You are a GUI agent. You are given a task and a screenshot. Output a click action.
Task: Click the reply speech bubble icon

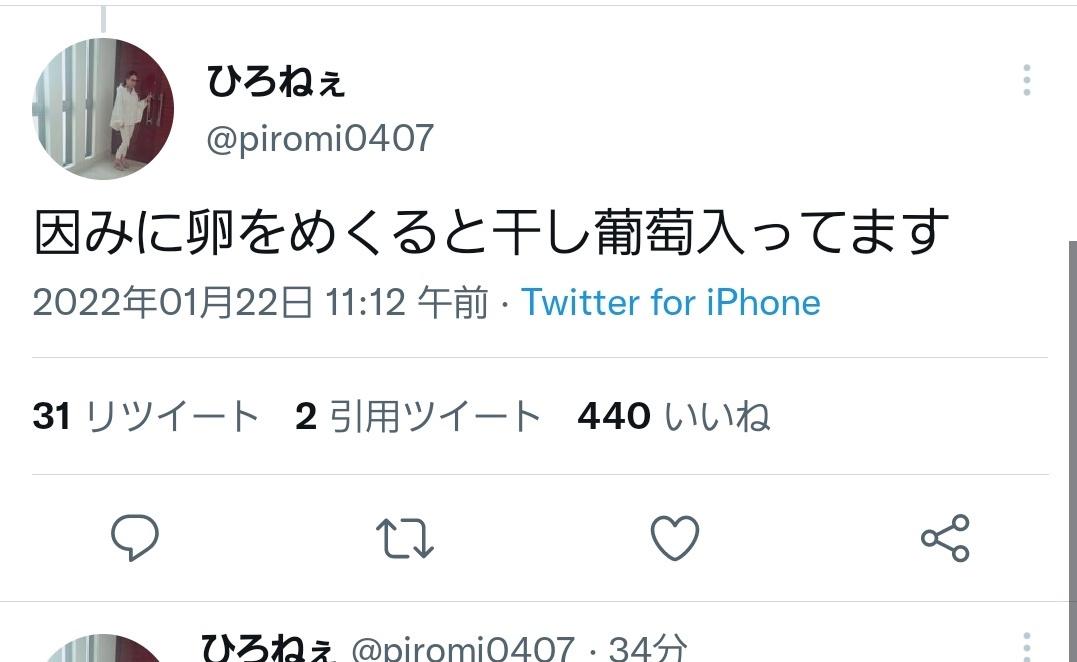click(x=135, y=537)
